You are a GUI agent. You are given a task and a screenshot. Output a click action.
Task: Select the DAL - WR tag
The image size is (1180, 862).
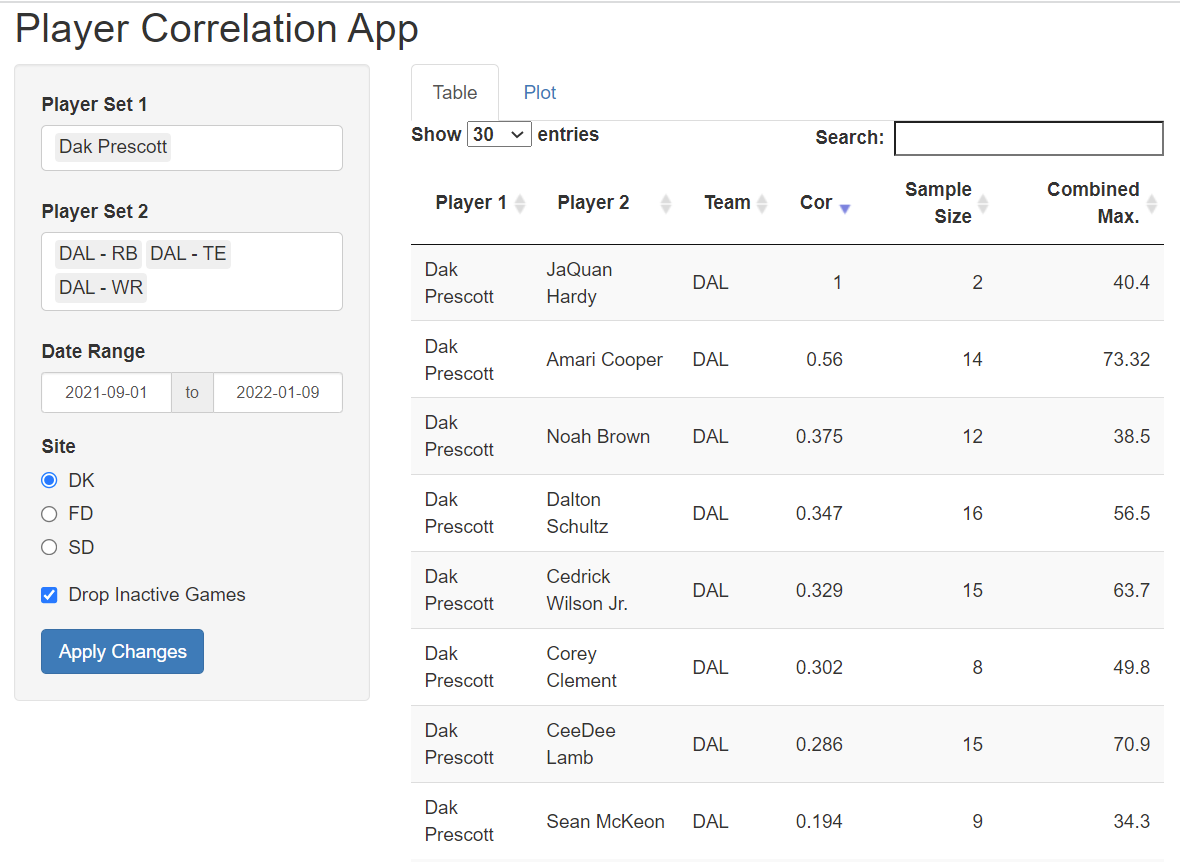[101, 288]
